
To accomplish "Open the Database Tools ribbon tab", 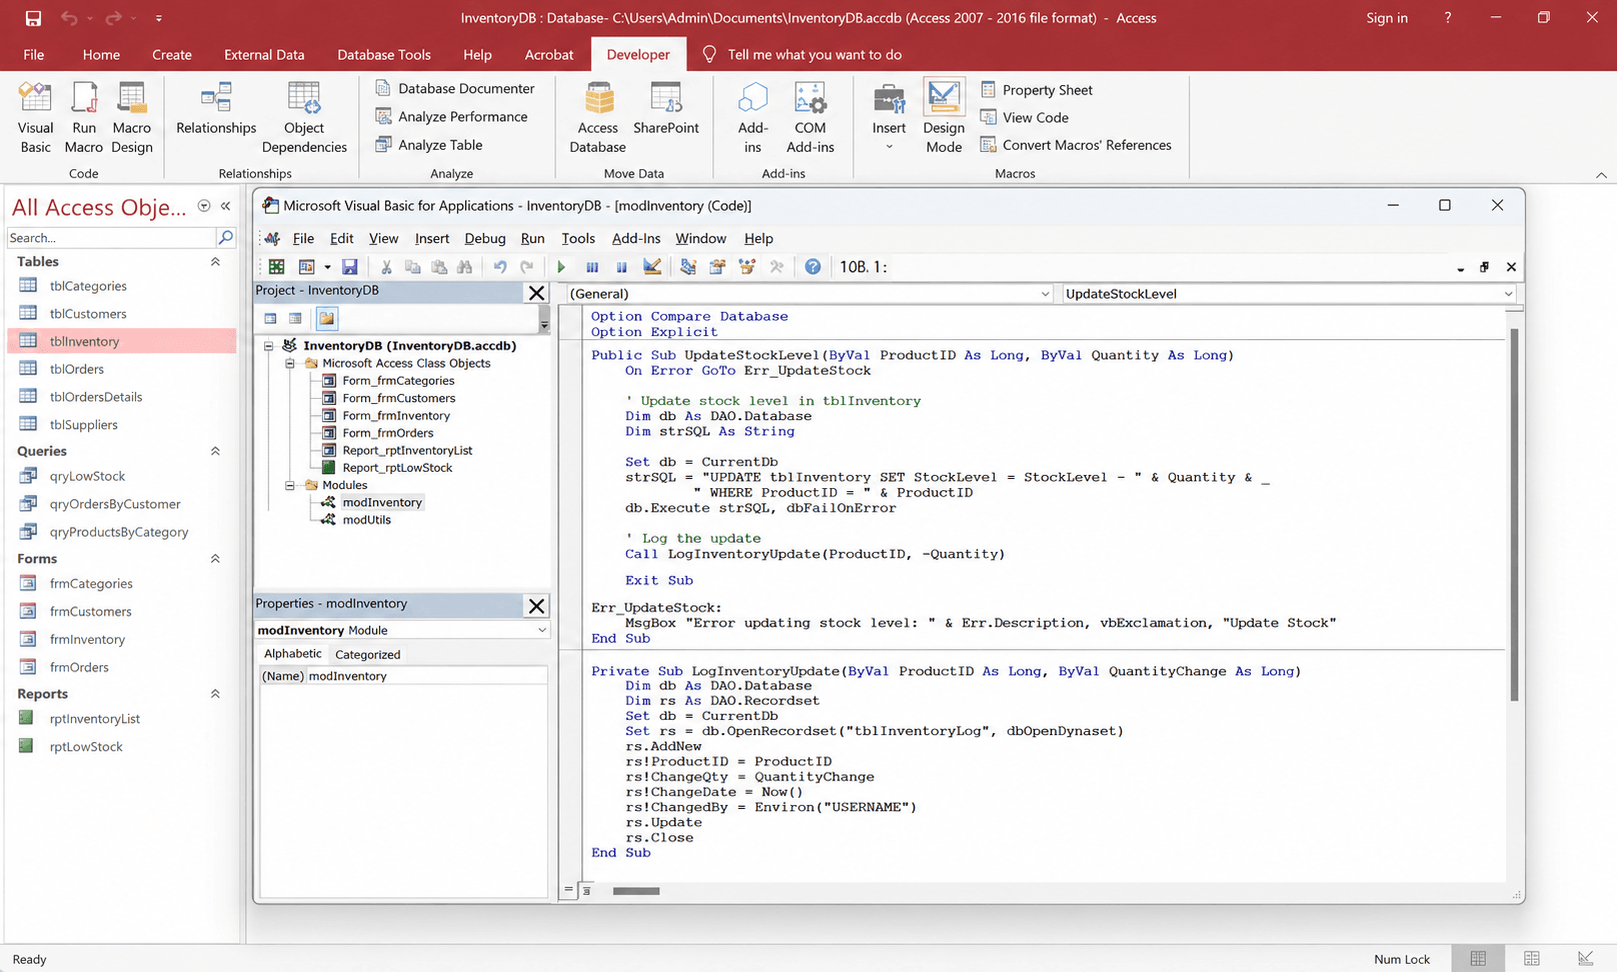I will pos(384,54).
